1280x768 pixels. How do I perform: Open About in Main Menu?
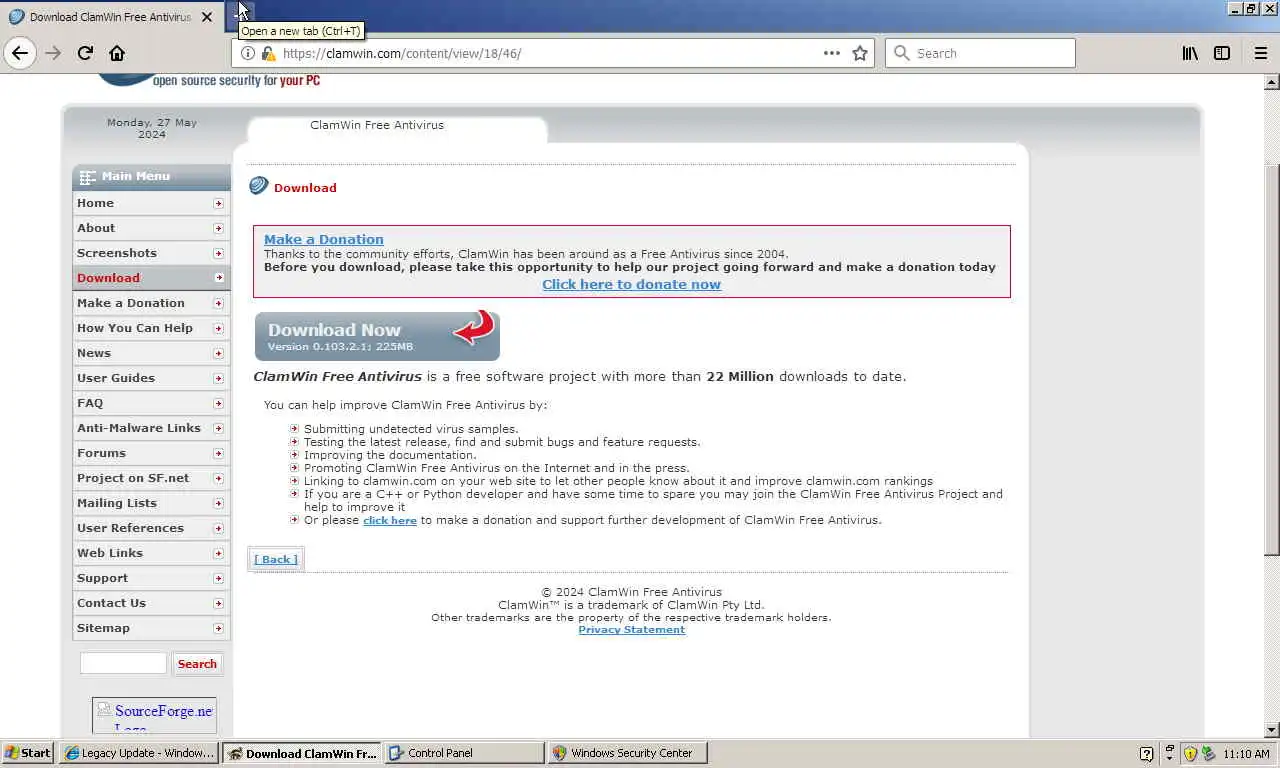[151, 228]
